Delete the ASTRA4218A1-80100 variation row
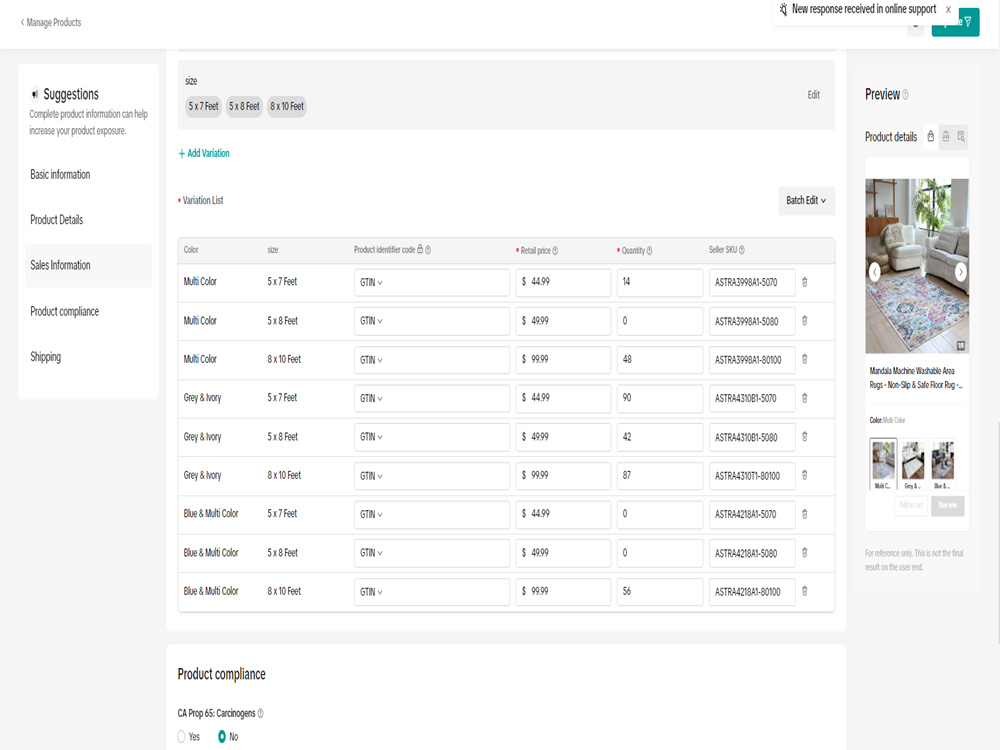Image resolution: width=1000 pixels, height=750 pixels. click(804, 591)
